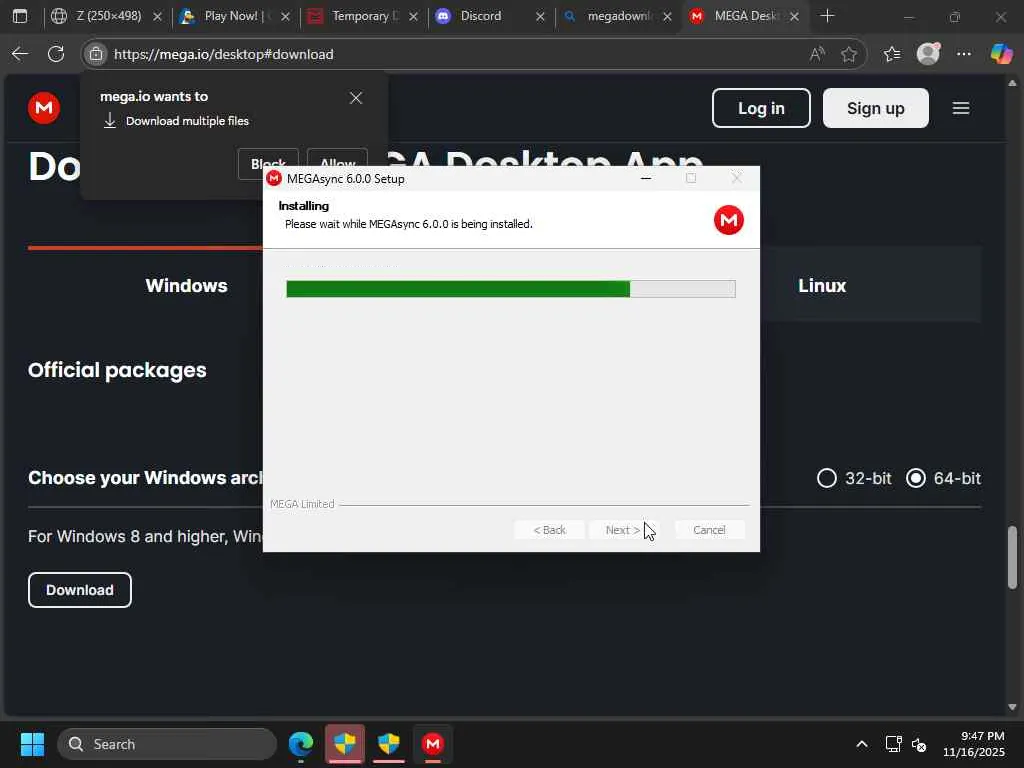
Task: Click the Sign up button
Action: 876,108
